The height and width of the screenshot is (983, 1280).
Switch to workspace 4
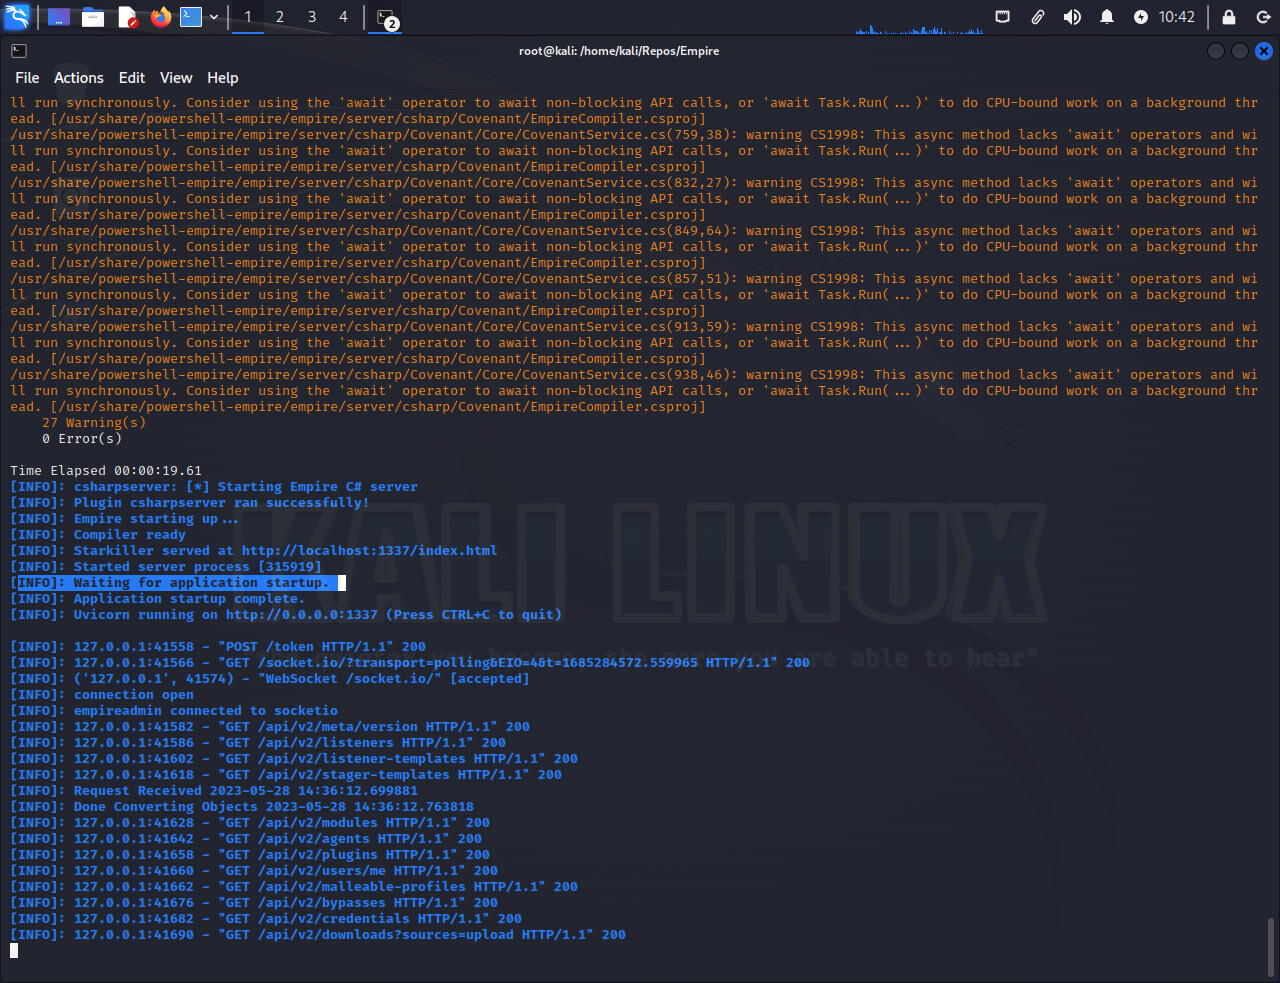(x=344, y=17)
